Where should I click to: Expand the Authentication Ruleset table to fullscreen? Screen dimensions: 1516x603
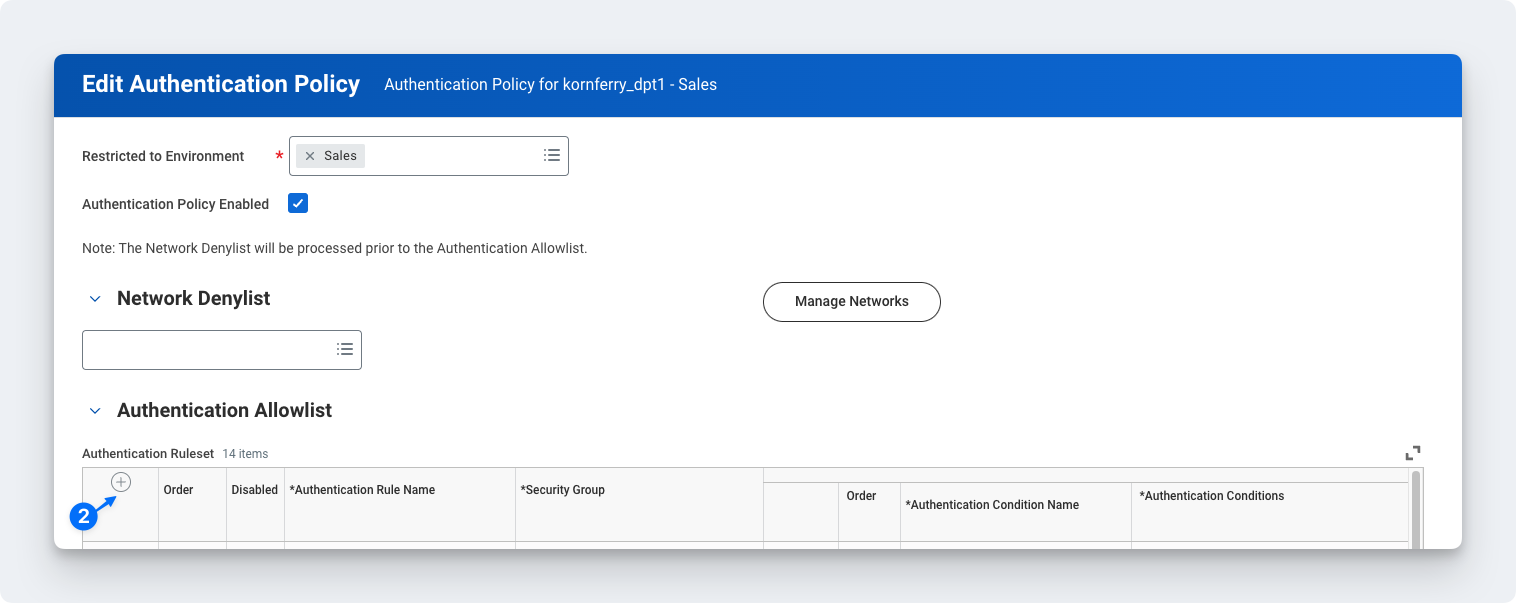pyautogui.click(x=1412, y=453)
